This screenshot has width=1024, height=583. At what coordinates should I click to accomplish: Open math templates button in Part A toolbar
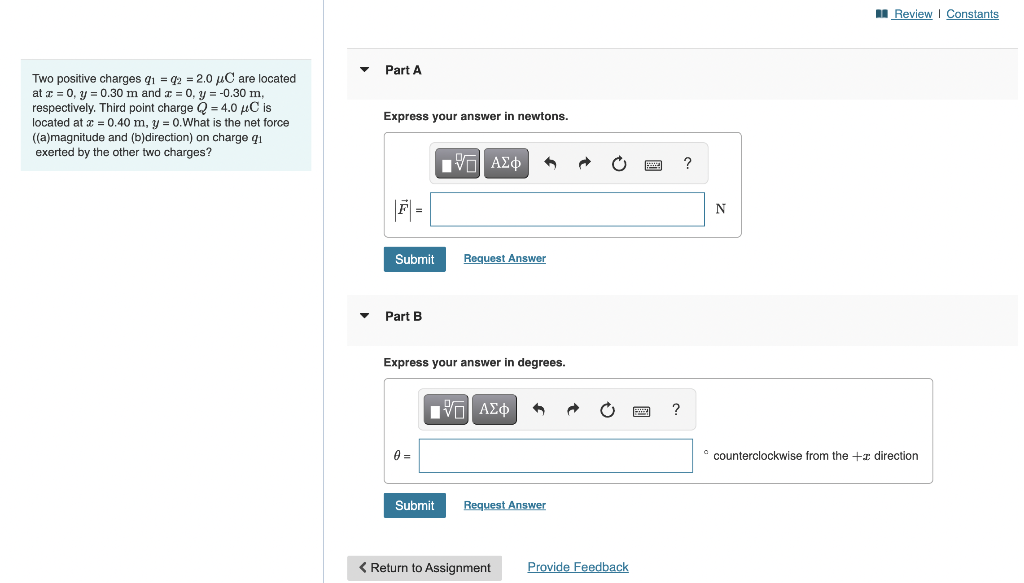(457, 163)
